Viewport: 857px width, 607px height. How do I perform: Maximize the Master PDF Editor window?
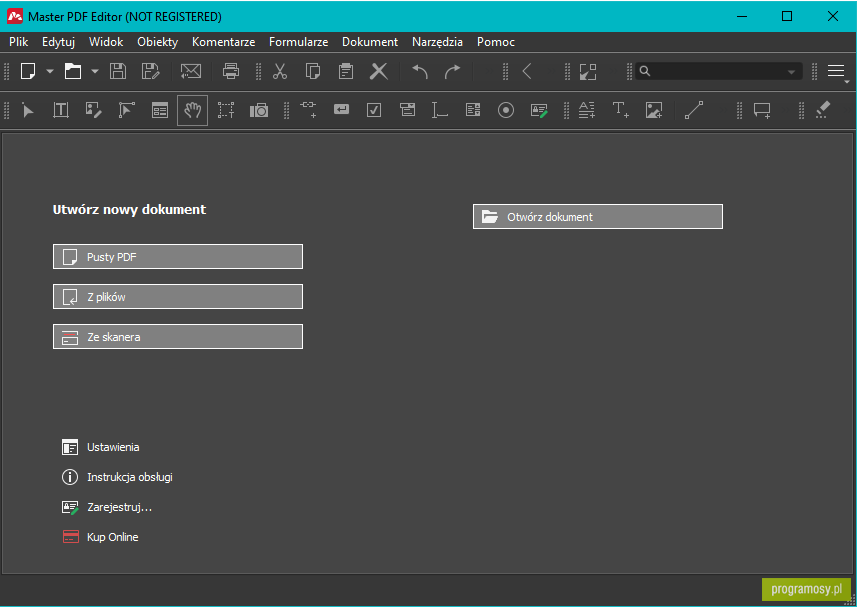[787, 16]
